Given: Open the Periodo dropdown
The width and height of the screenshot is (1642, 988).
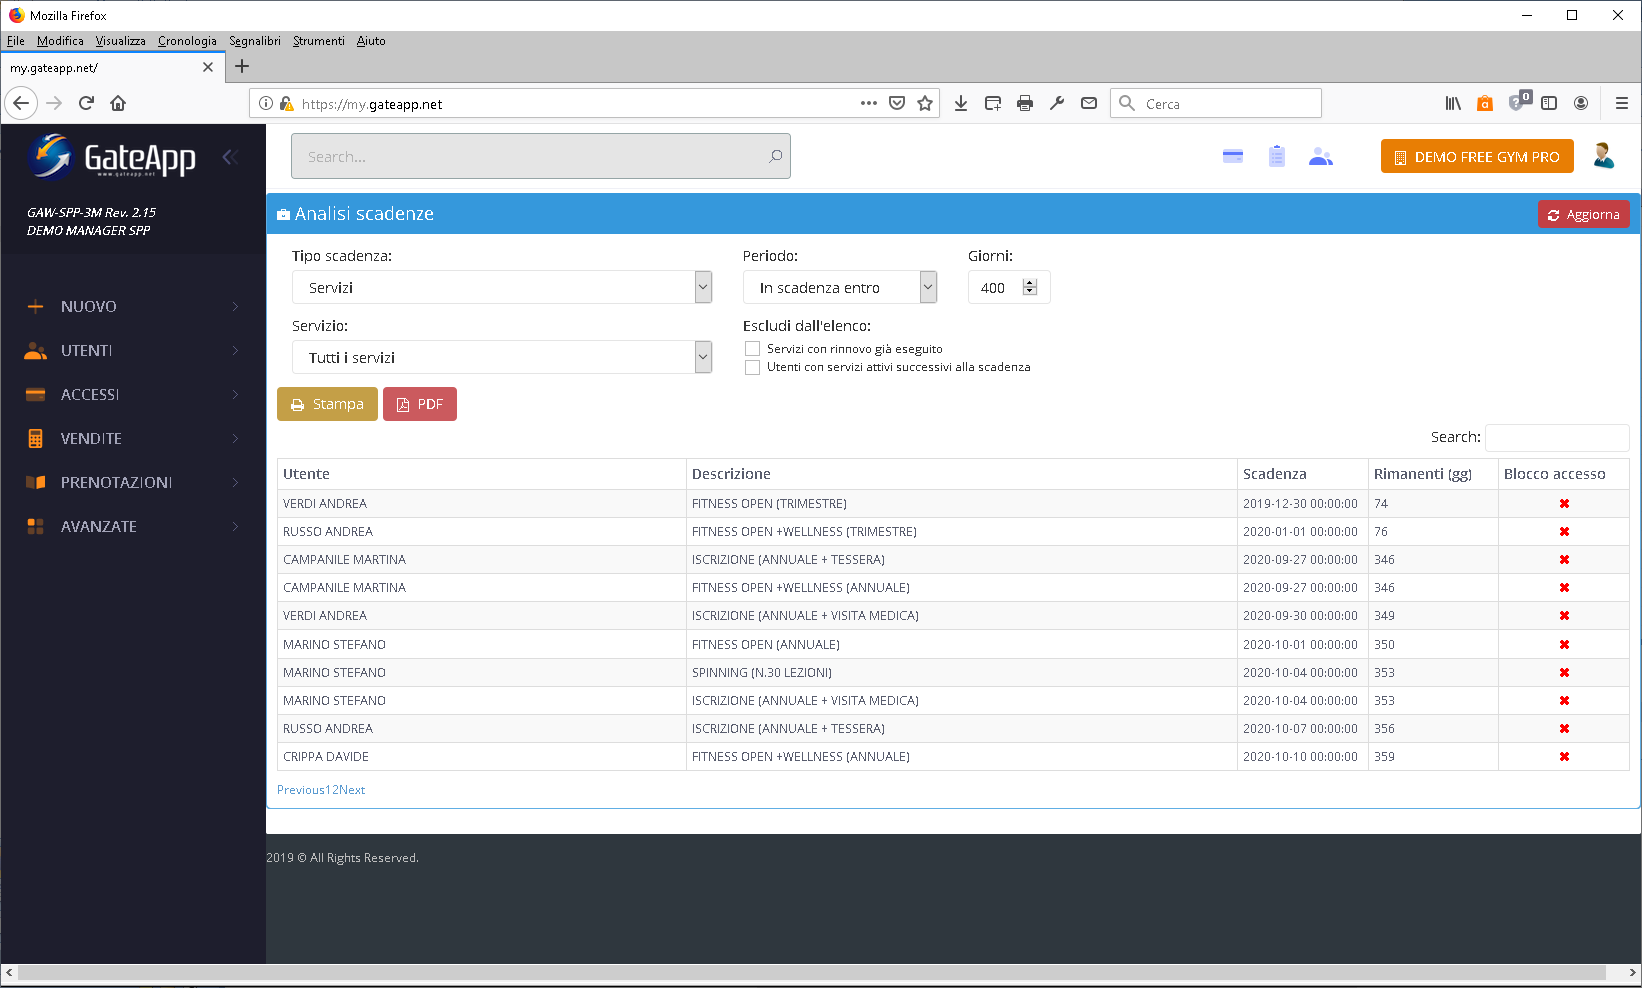Looking at the screenshot, I should pyautogui.click(x=840, y=287).
